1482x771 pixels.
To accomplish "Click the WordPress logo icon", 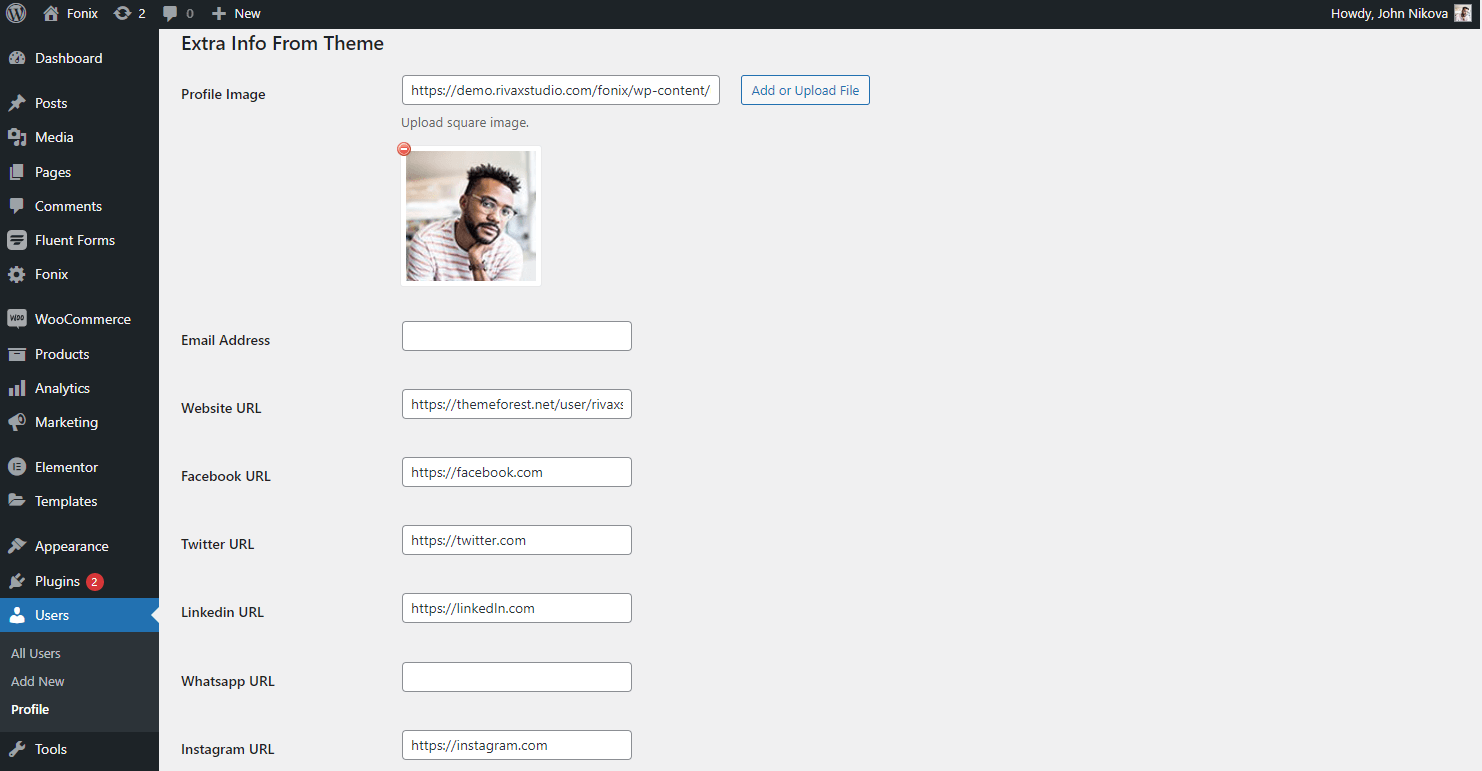I will 16,14.
